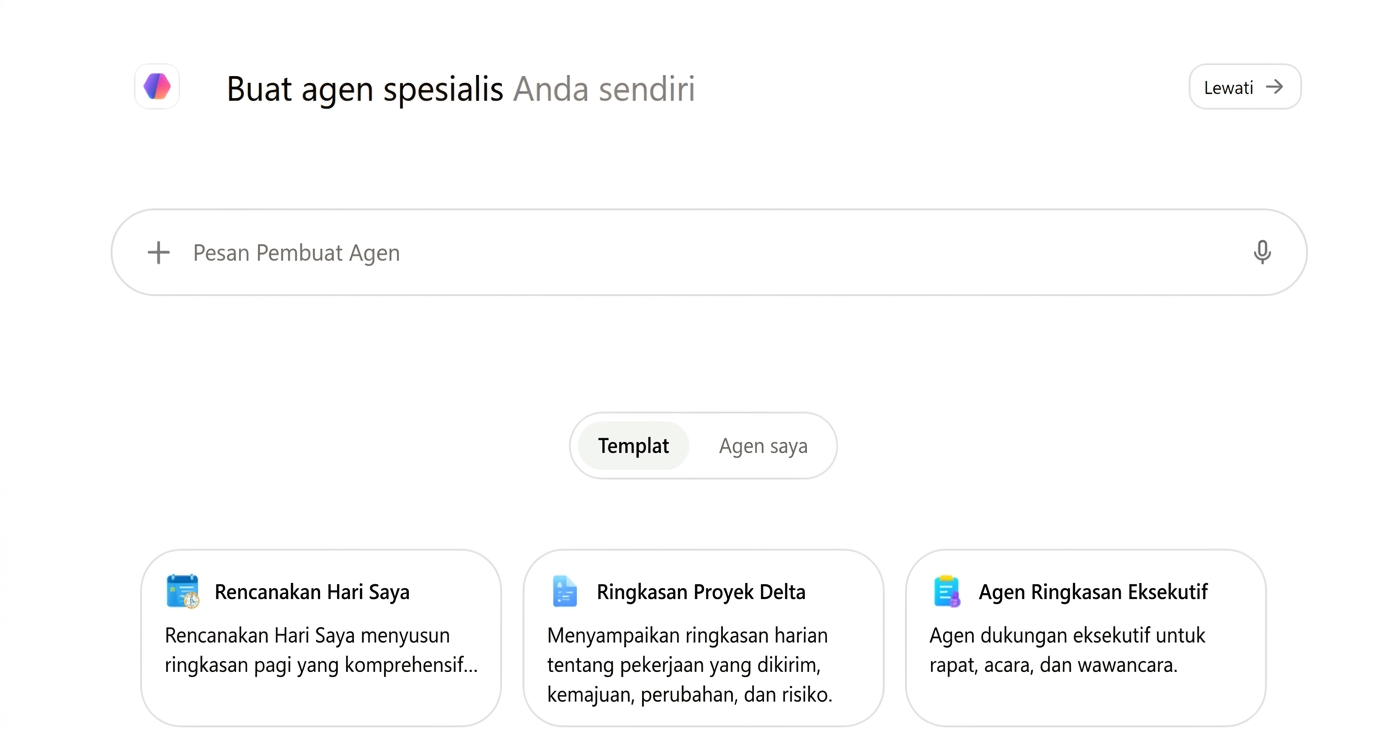Click the Anda sendiri gray heading text
The image size is (1390, 752).
604,89
